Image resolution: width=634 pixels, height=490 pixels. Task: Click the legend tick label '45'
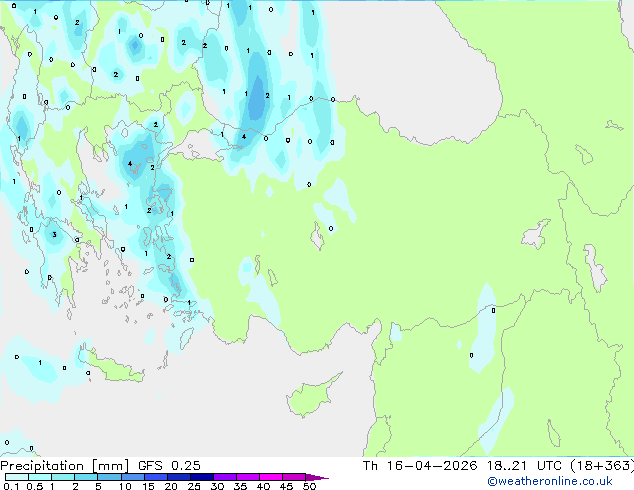286,486
